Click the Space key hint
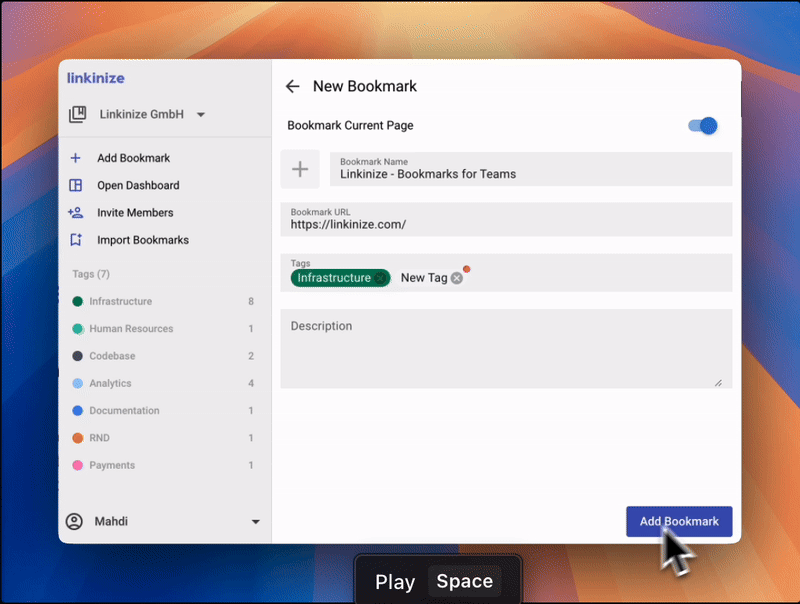The image size is (800, 604). point(465,581)
